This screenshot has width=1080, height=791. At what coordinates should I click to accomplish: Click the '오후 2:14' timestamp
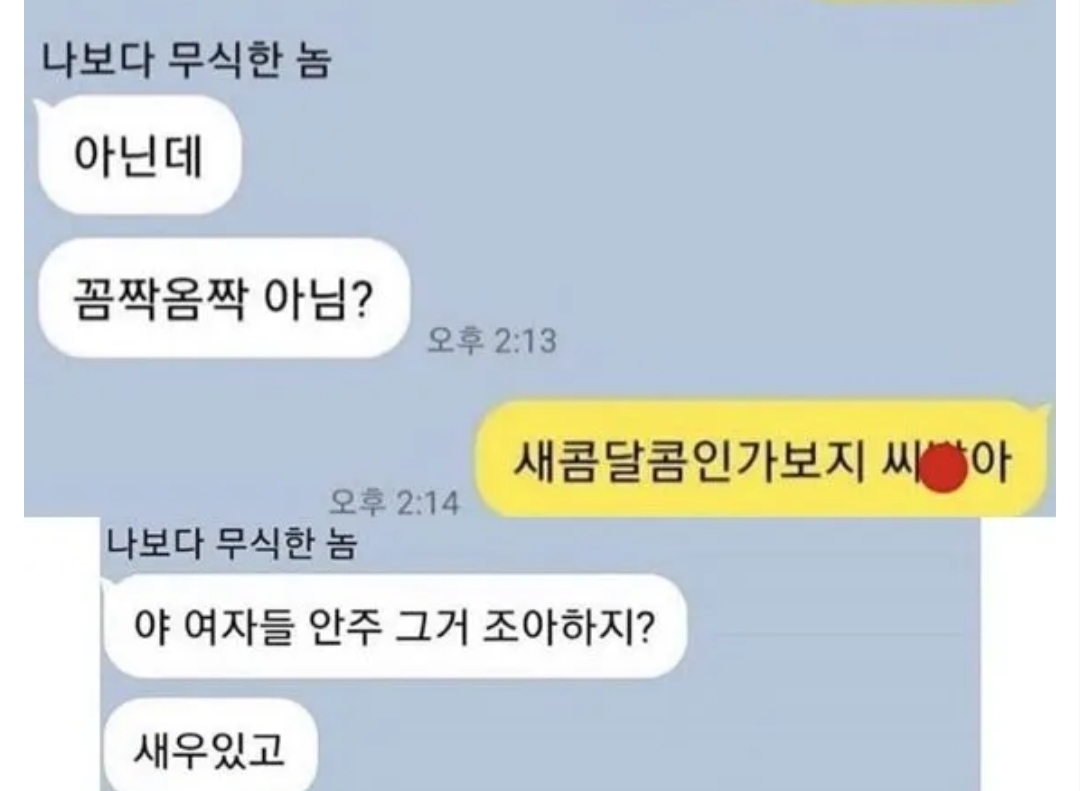[x=394, y=502]
